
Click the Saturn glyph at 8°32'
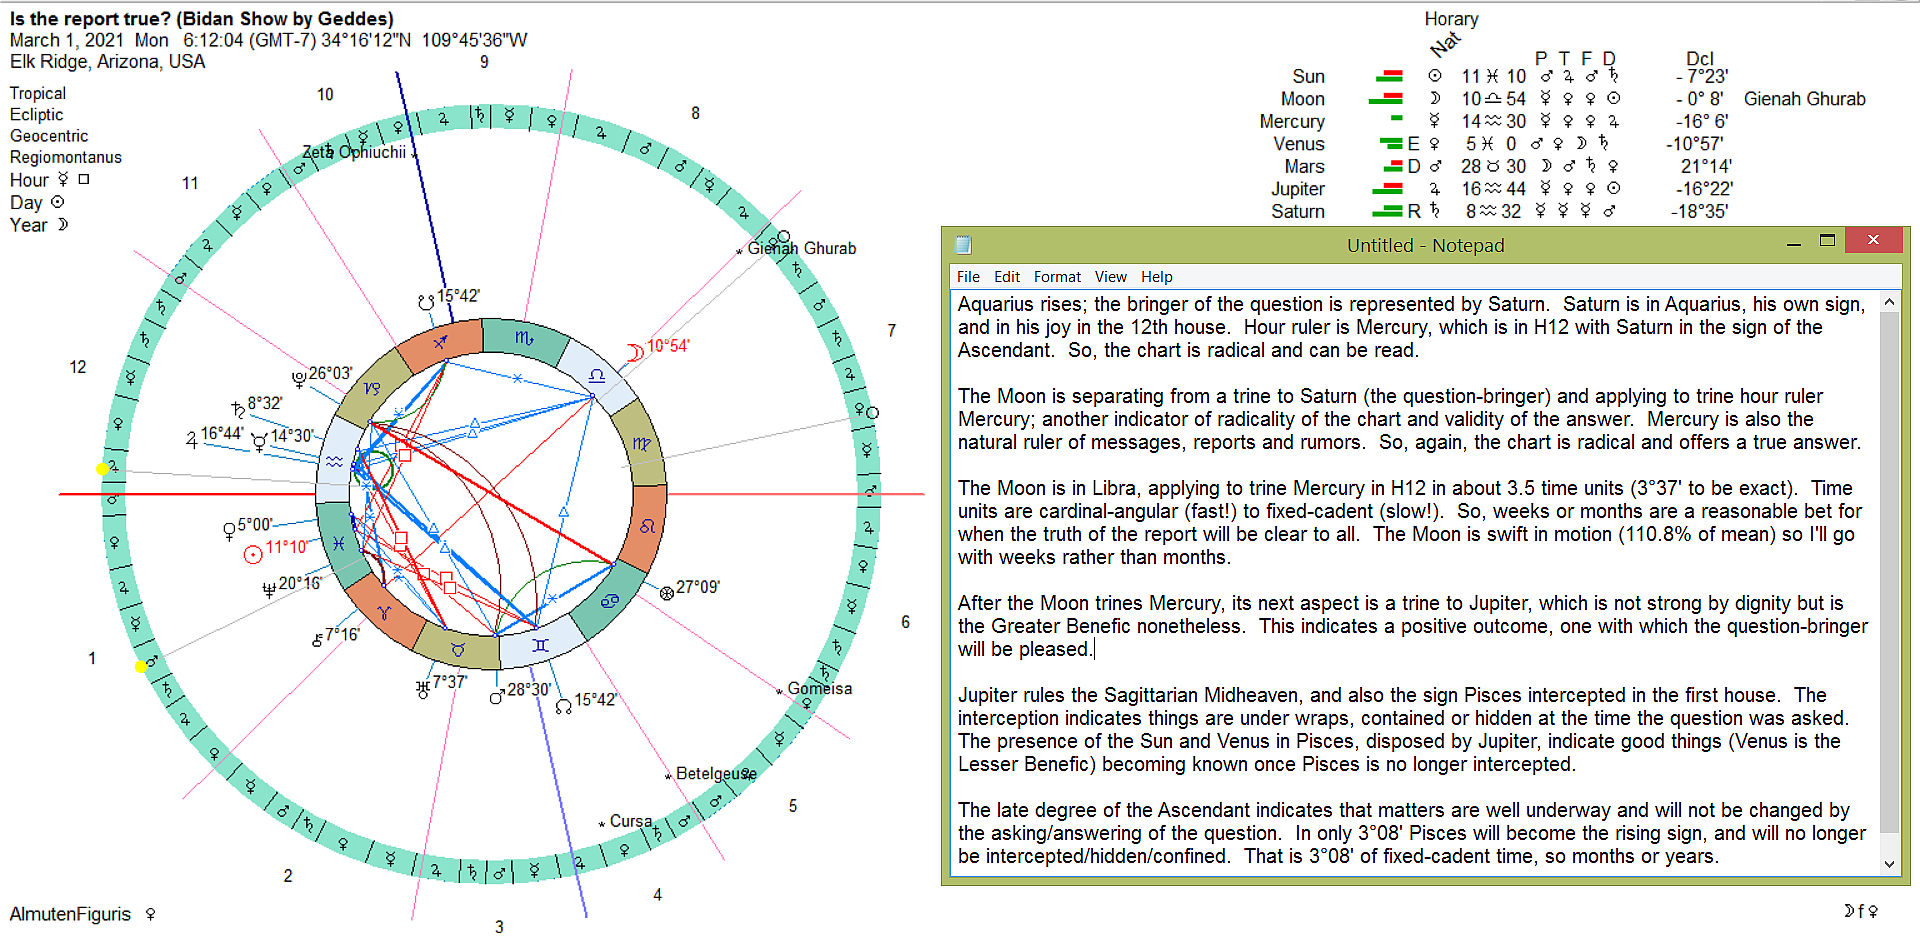point(238,409)
